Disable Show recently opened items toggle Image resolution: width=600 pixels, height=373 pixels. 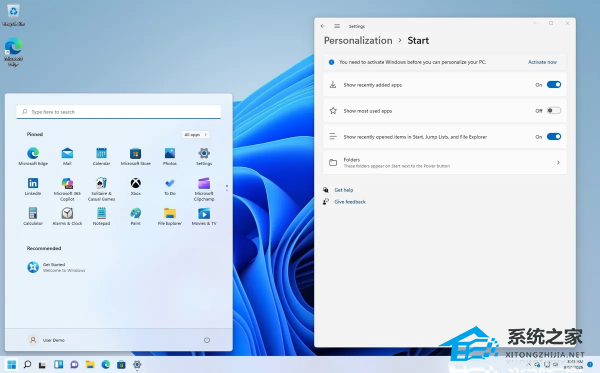(554, 137)
